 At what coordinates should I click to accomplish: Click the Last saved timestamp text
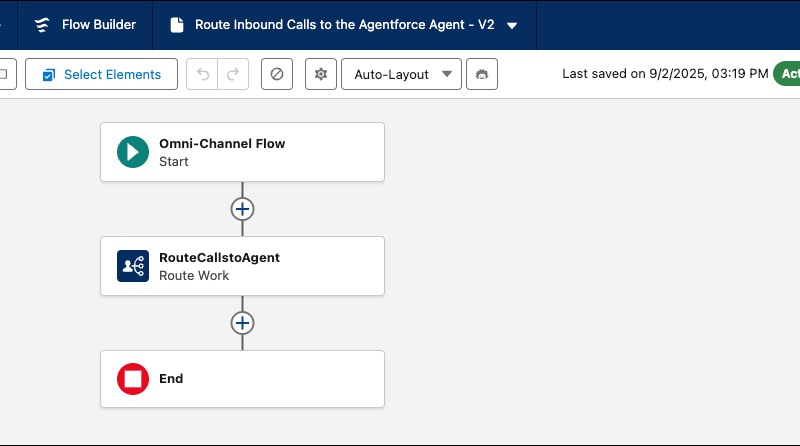click(665, 73)
